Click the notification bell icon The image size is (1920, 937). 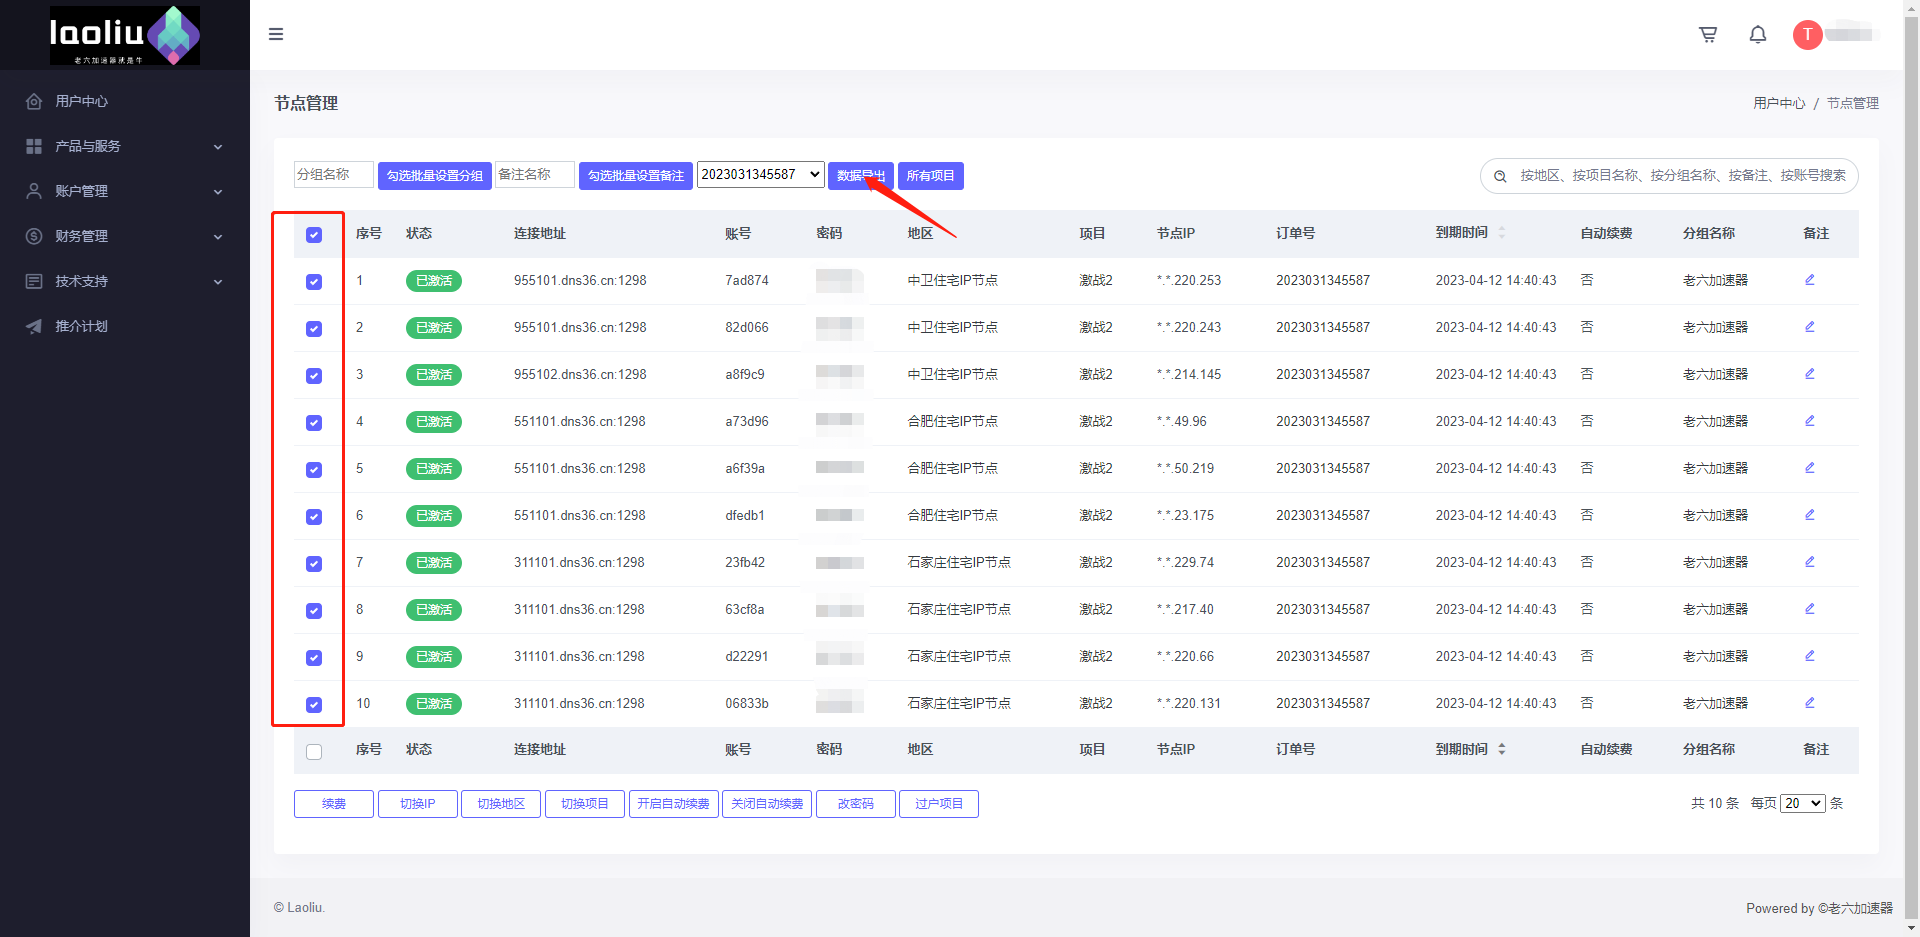[1757, 35]
